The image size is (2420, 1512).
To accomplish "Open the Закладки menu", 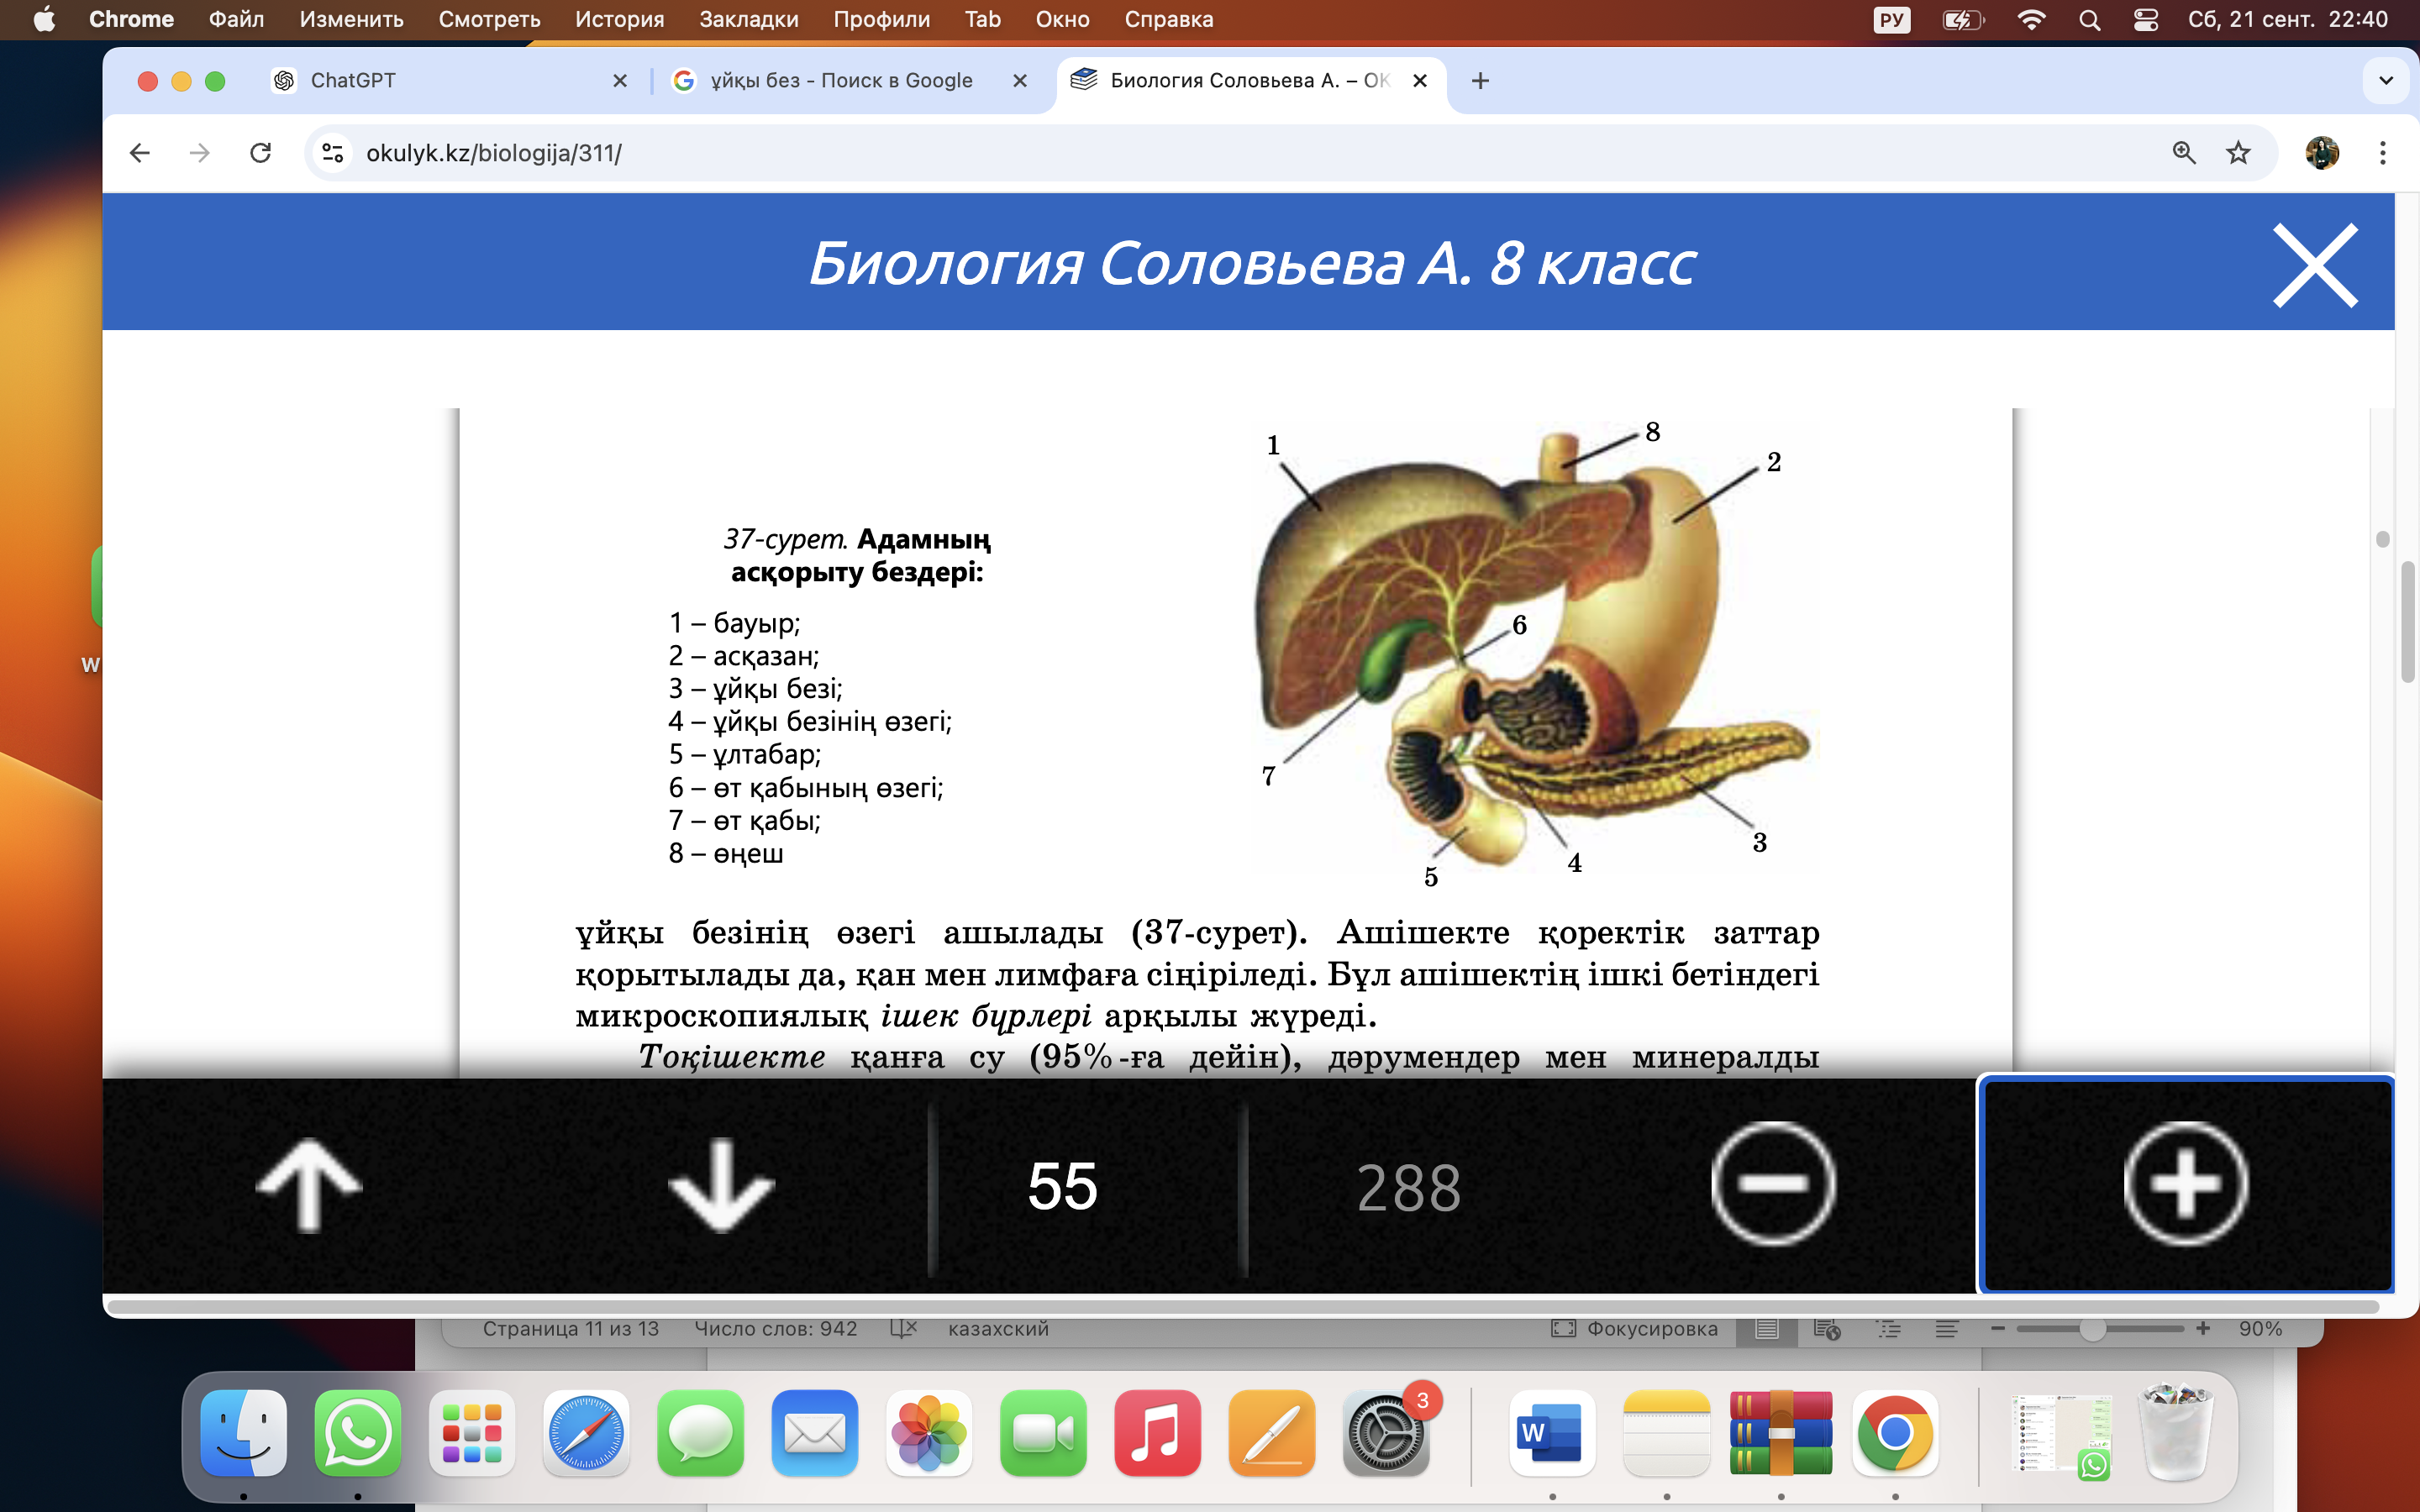I will [748, 19].
